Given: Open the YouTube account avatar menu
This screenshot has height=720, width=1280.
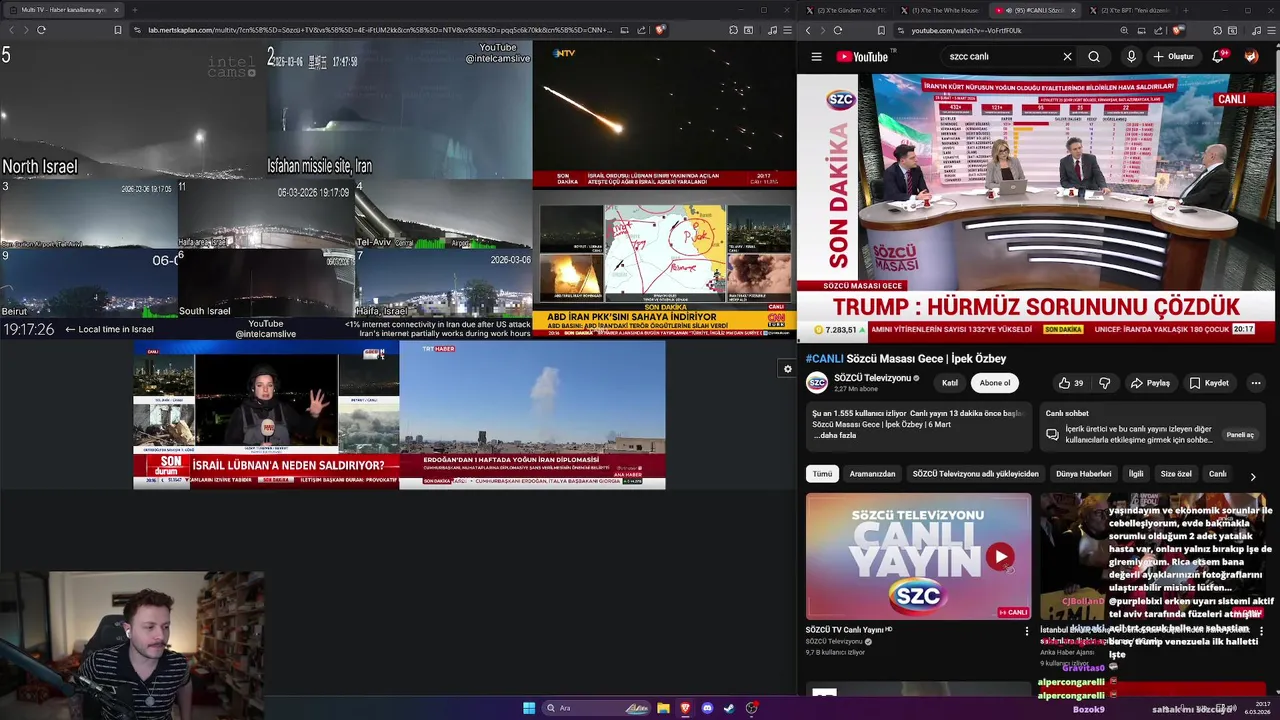Looking at the screenshot, I should click(x=1251, y=57).
